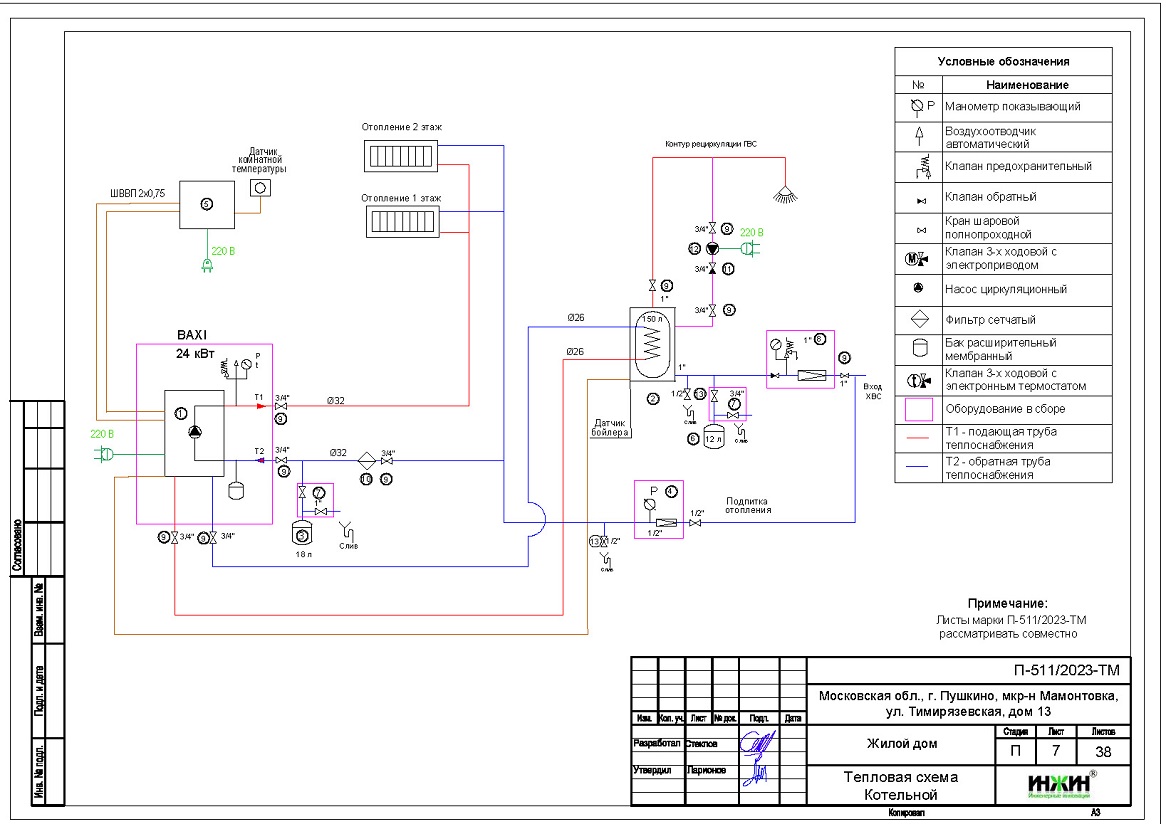Click the room temperature sensor symbol
This screenshot has height=824, width=1166.
click(260, 187)
